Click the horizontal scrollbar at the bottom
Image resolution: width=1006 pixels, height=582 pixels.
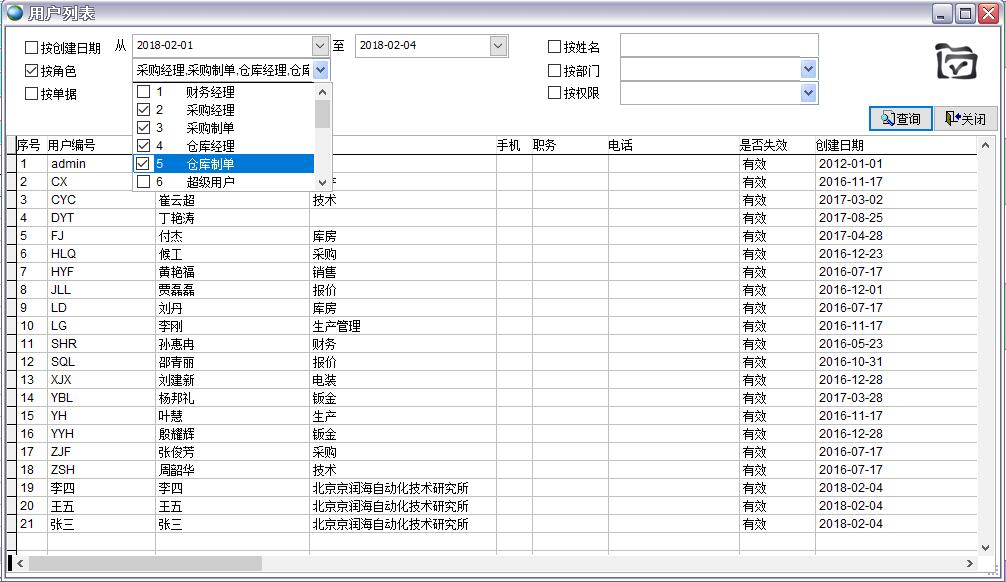coord(500,564)
